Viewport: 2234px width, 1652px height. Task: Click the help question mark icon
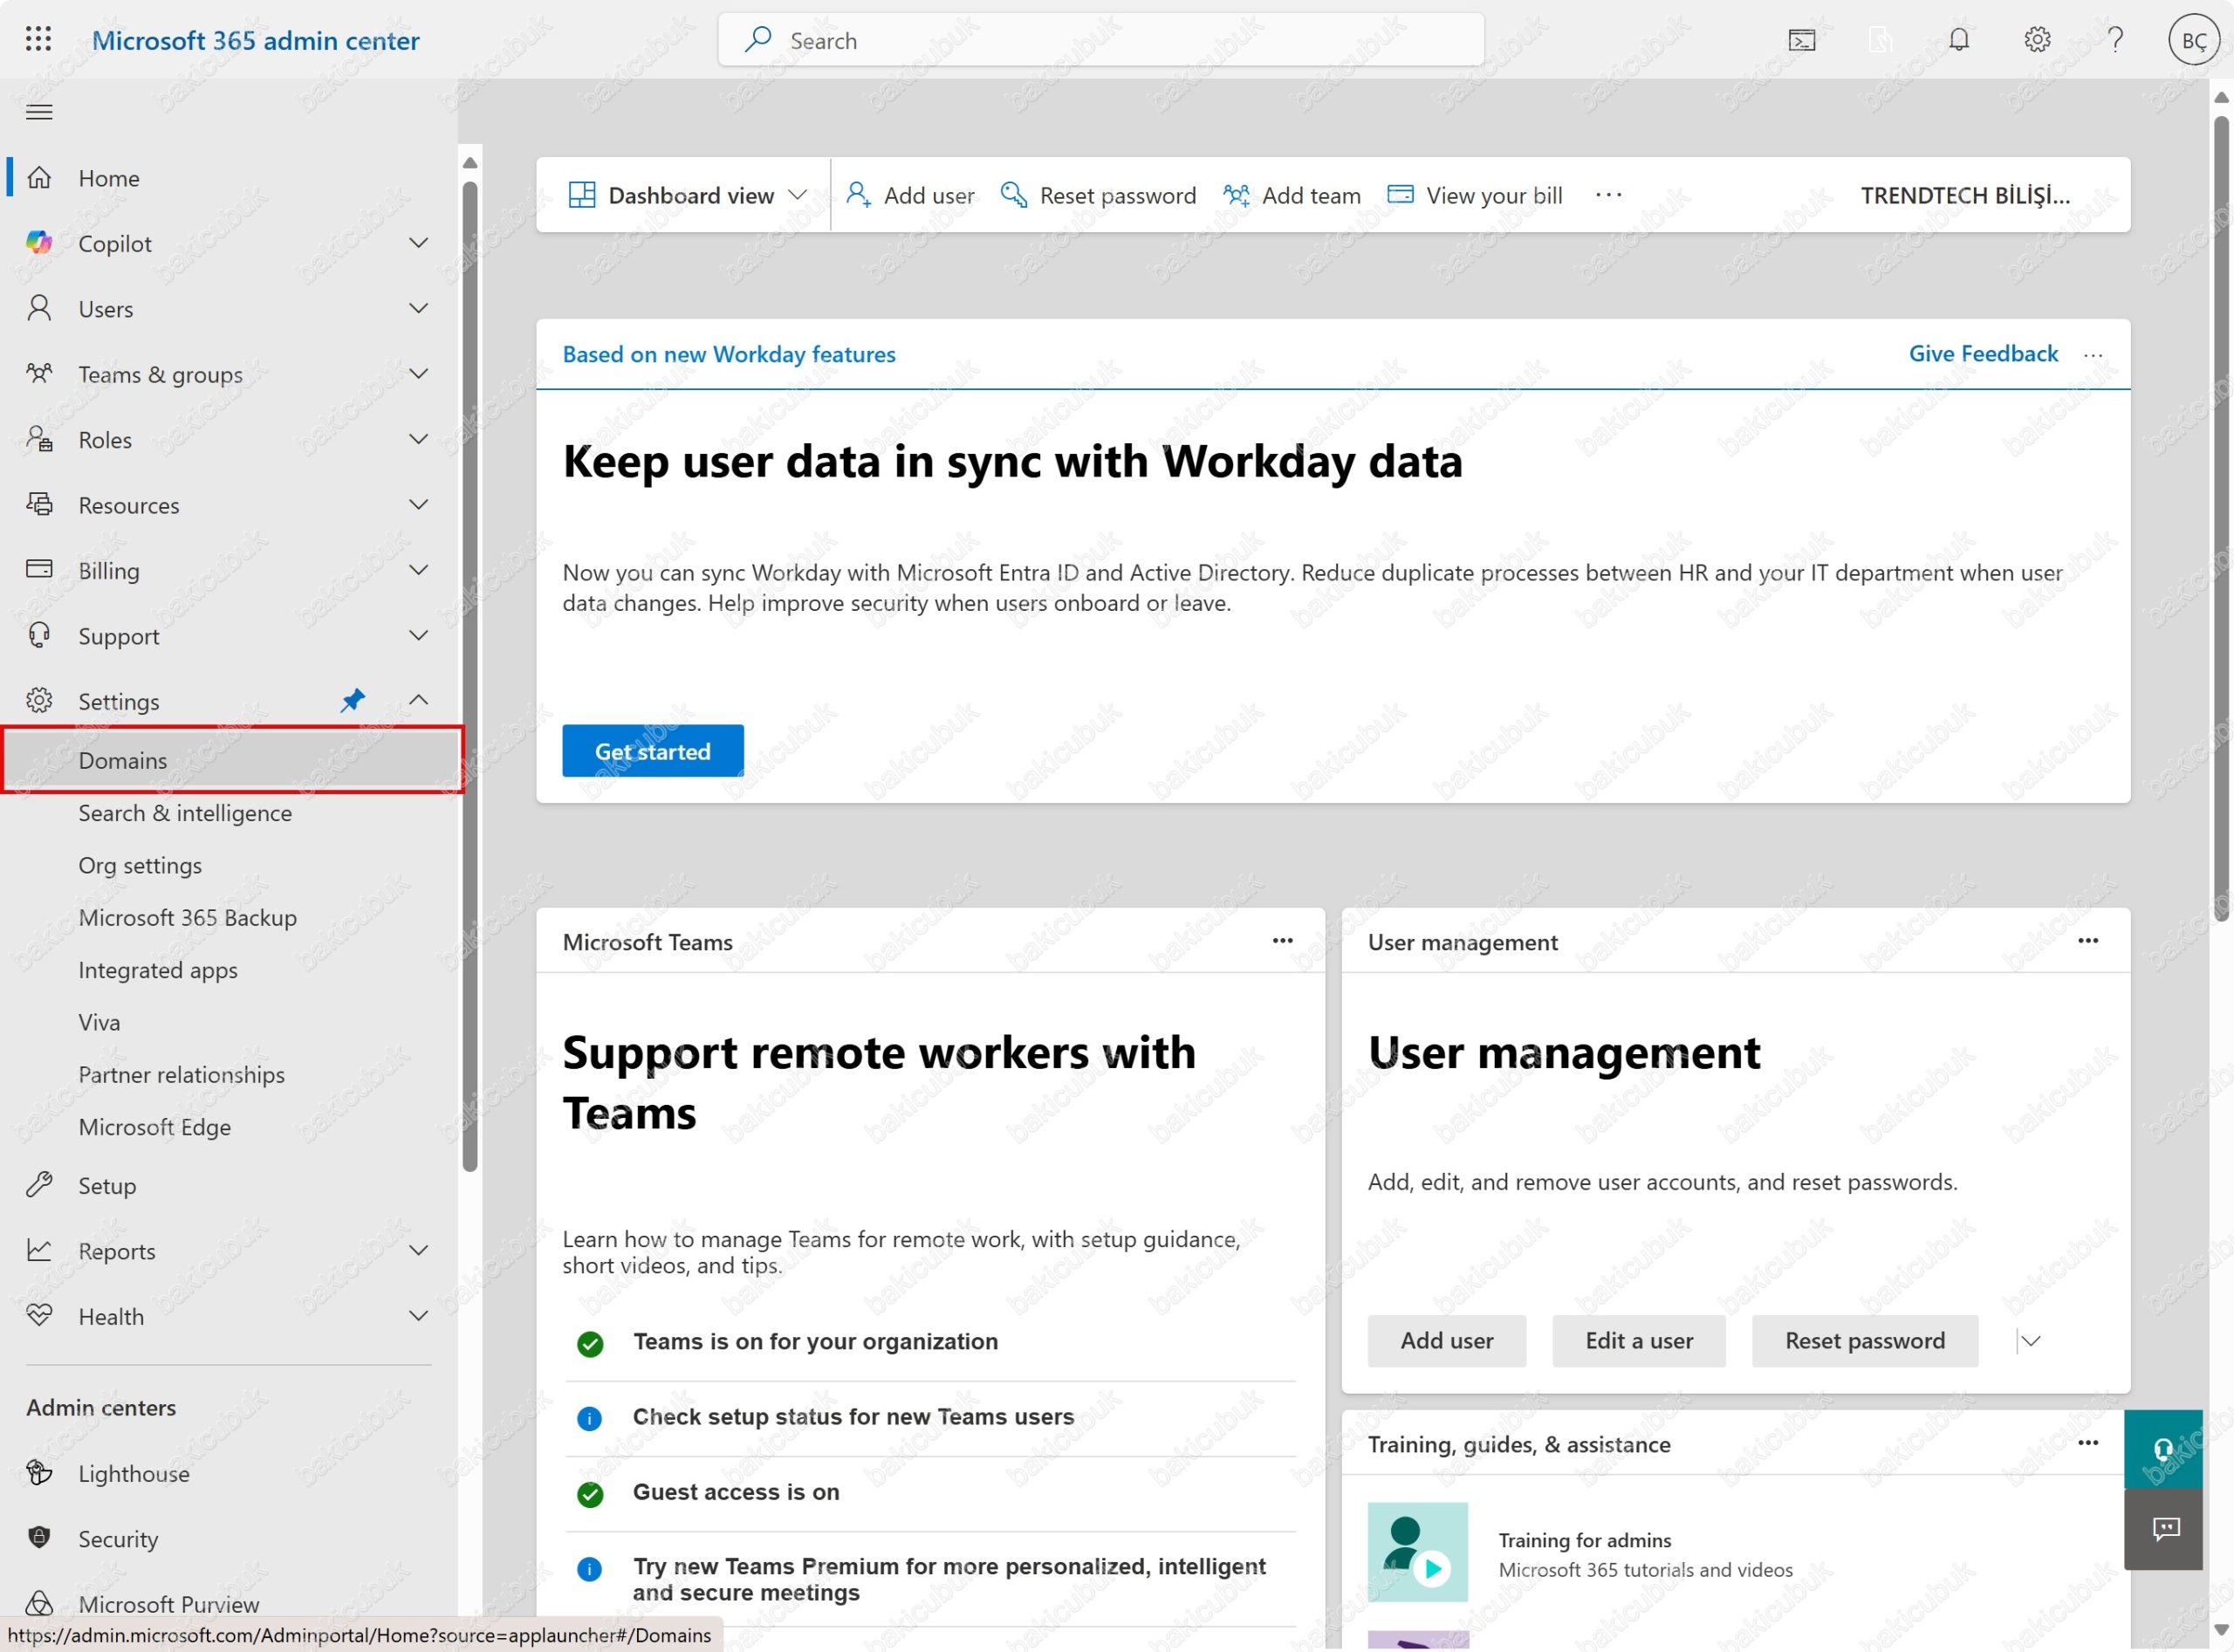2115,40
